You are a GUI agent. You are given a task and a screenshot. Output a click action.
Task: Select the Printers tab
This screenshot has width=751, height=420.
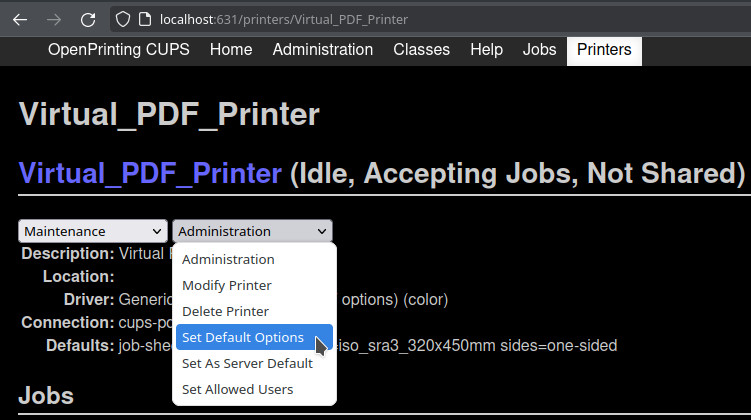[604, 51]
